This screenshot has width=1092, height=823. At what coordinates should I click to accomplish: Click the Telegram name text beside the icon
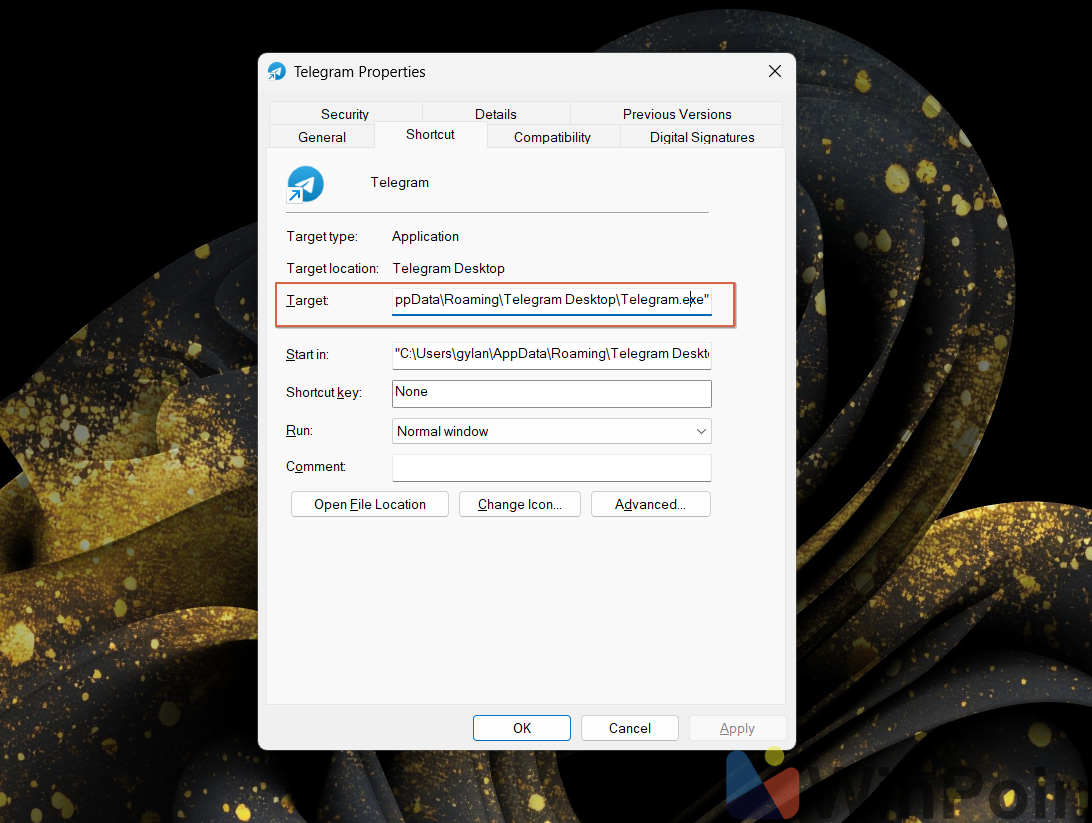coord(400,182)
